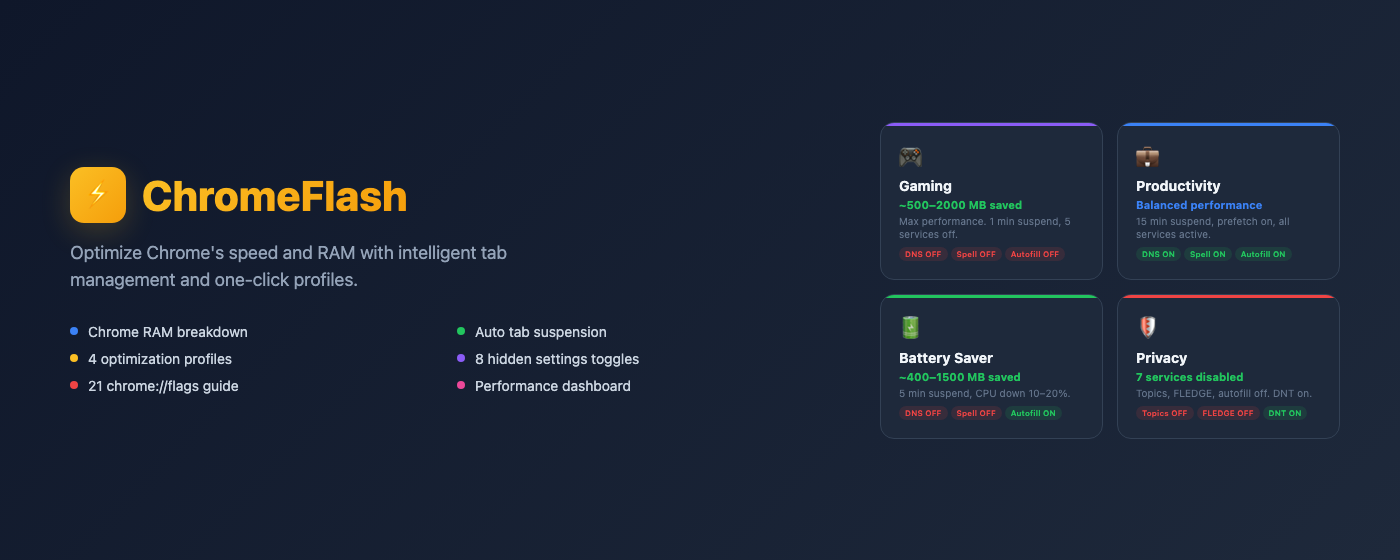Image resolution: width=1400 pixels, height=560 pixels.
Task: Click the ChromeFlash title text
Action: coord(275,196)
